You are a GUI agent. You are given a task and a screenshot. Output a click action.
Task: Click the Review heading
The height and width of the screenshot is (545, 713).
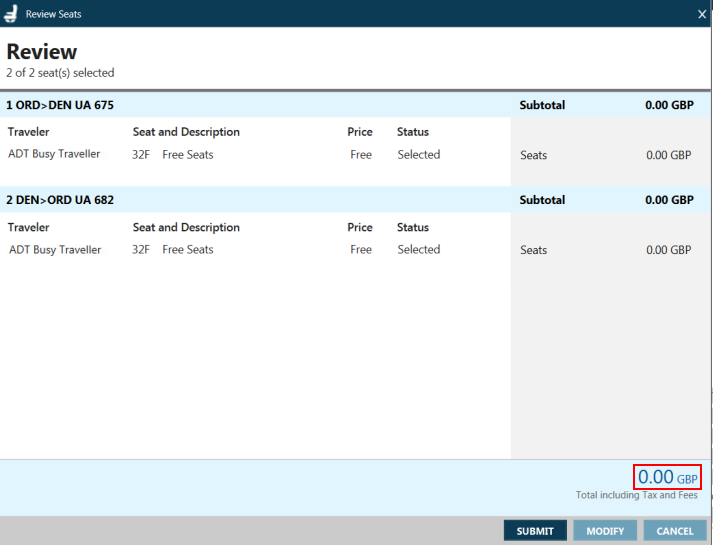tap(42, 52)
